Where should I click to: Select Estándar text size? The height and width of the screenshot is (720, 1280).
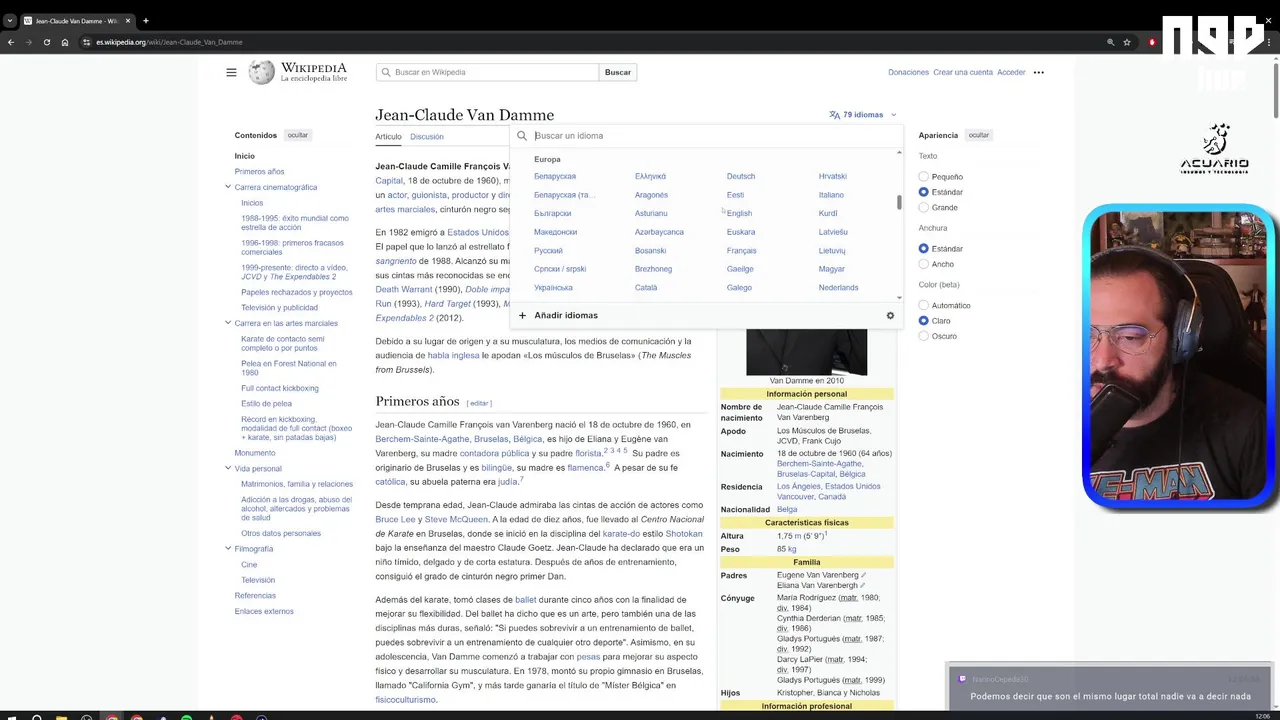(924, 192)
